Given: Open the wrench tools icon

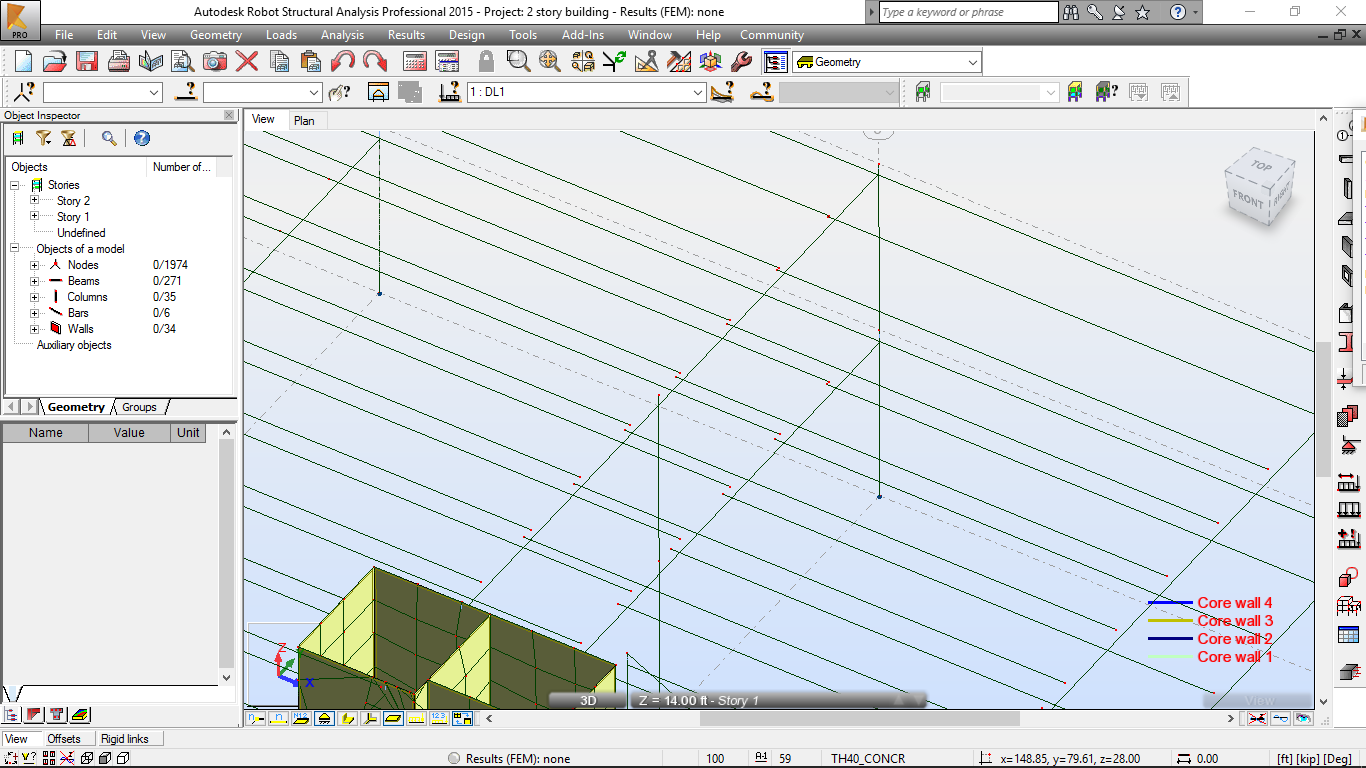Looking at the screenshot, I should tap(741, 61).
